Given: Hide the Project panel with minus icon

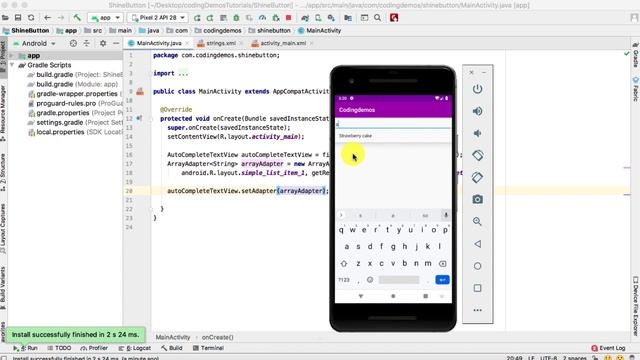Looking at the screenshot, I should pos(116,43).
